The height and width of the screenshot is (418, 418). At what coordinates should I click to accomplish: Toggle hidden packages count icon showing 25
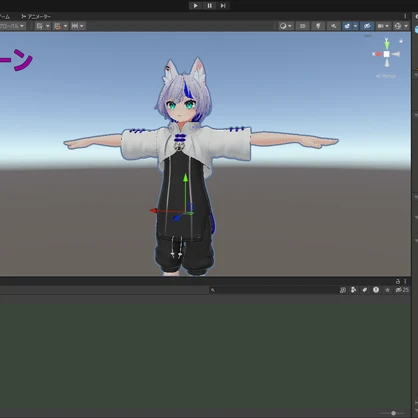coord(402,290)
